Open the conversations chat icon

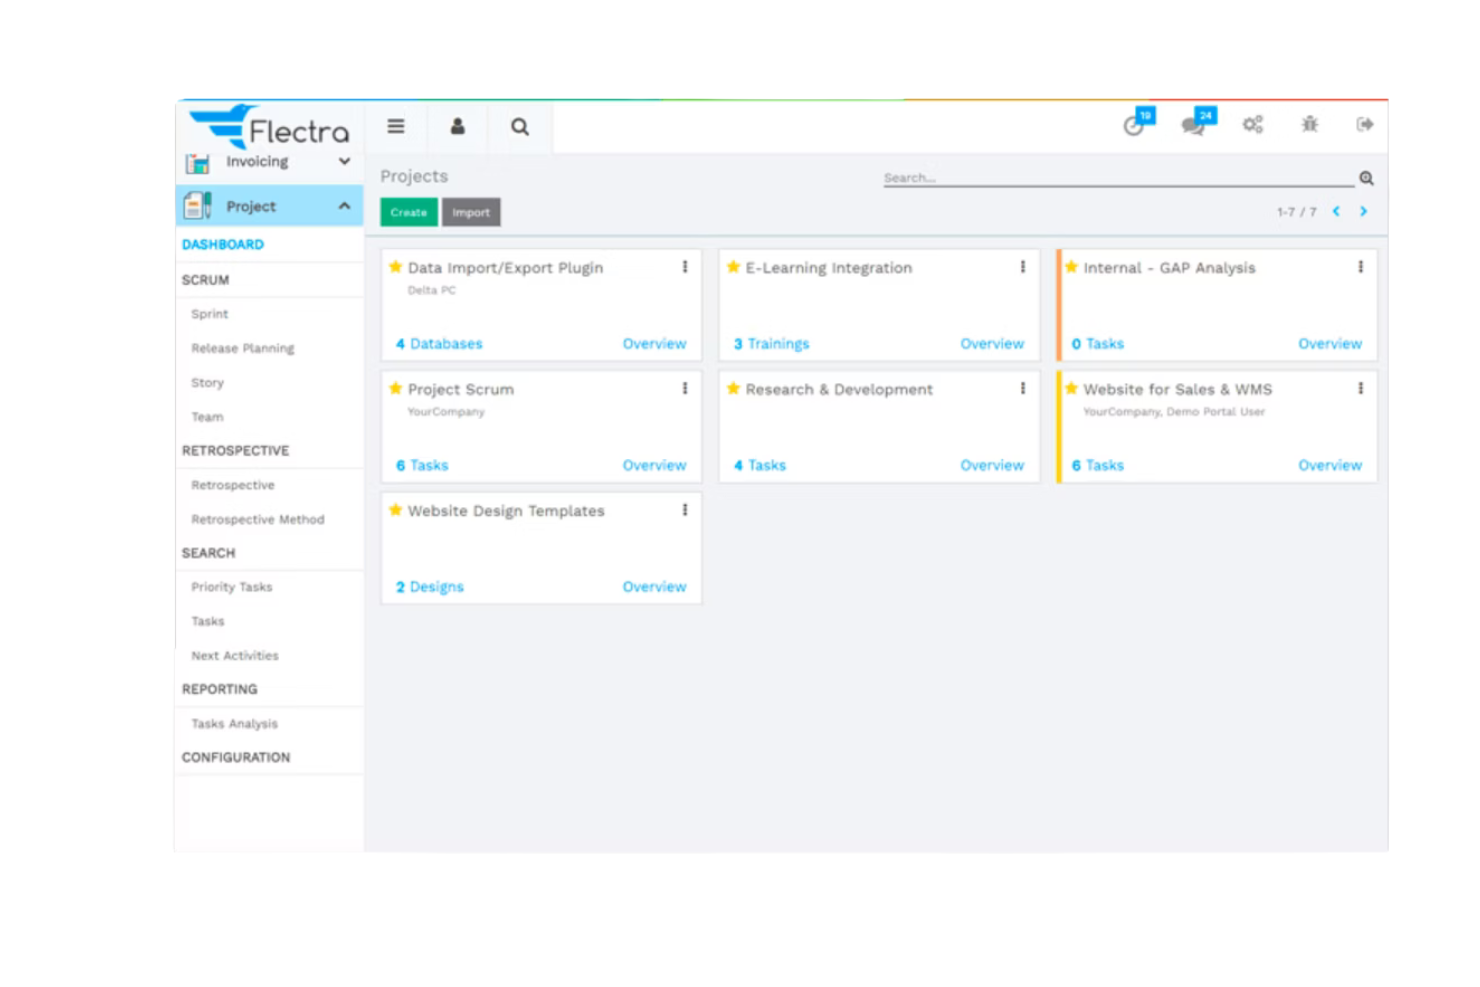pyautogui.click(x=1195, y=124)
